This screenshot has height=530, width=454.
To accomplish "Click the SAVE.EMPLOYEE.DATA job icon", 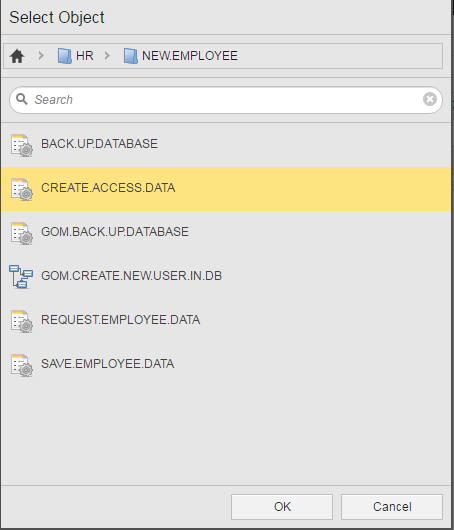I will click(x=22, y=365).
